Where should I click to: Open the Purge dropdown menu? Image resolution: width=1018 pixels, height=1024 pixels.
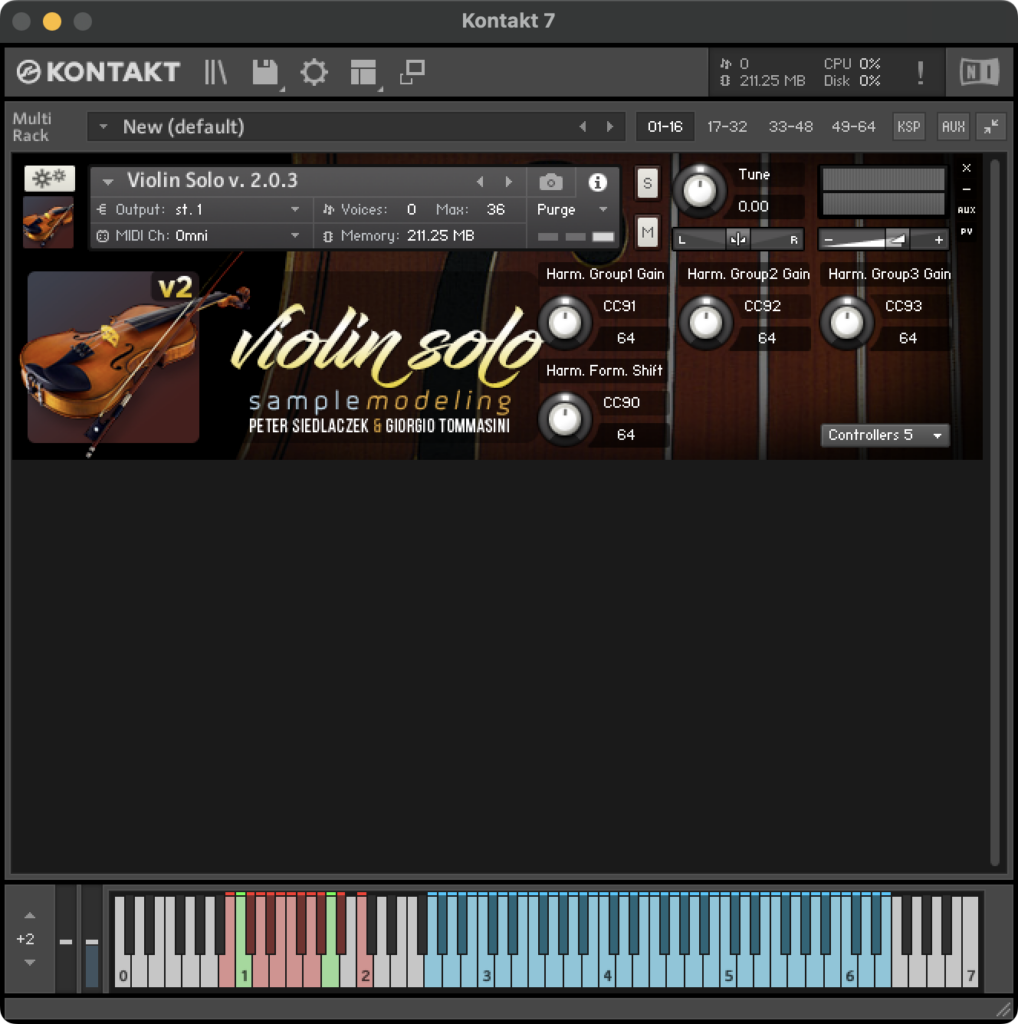(573, 210)
